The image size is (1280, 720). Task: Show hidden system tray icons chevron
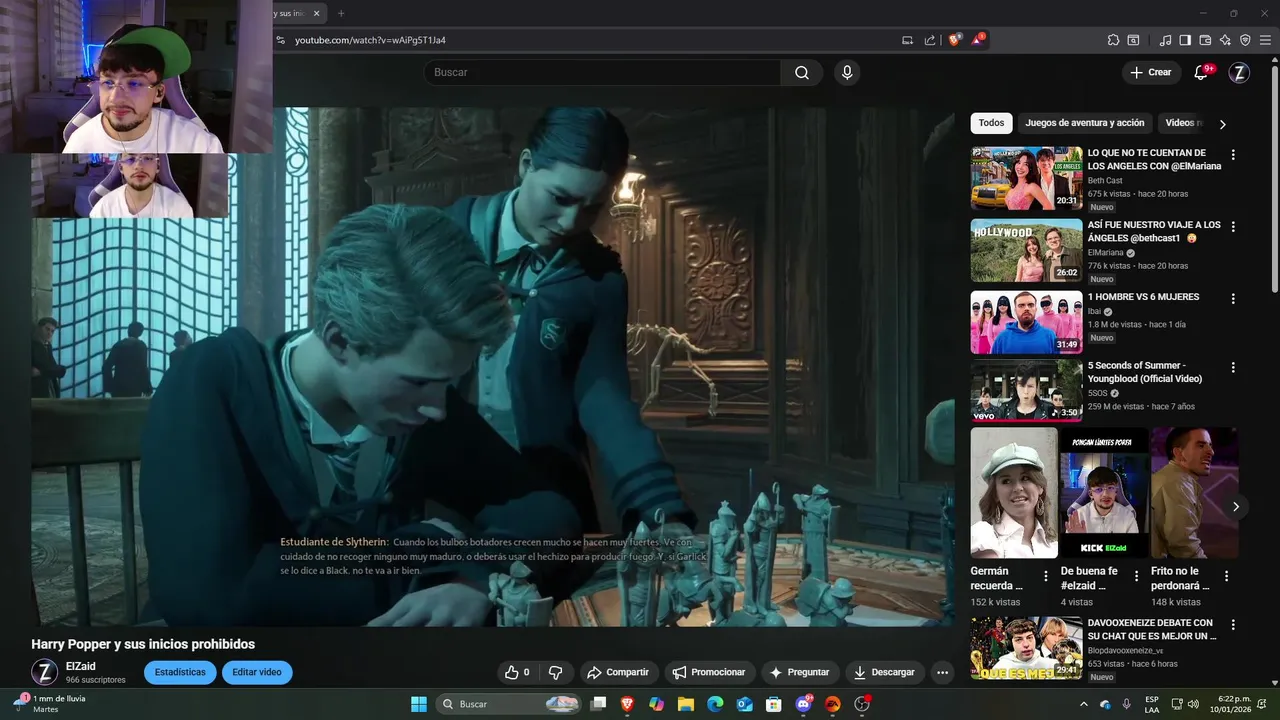(1084, 704)
